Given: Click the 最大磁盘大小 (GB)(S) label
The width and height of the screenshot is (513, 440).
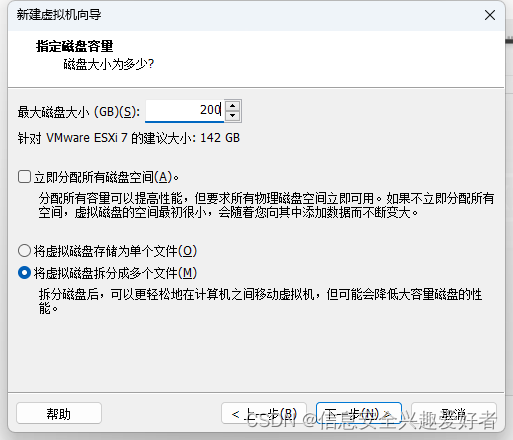Looking at the screenshot, I should (79, 112).
